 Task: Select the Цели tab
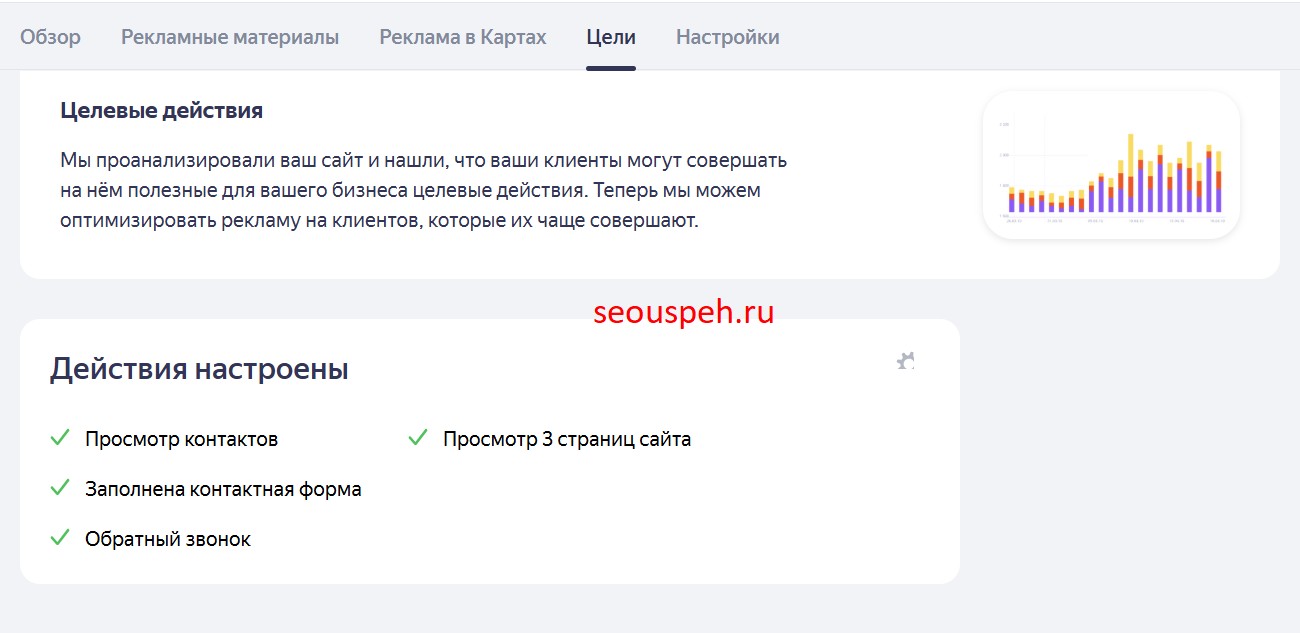tap(611, 37)
